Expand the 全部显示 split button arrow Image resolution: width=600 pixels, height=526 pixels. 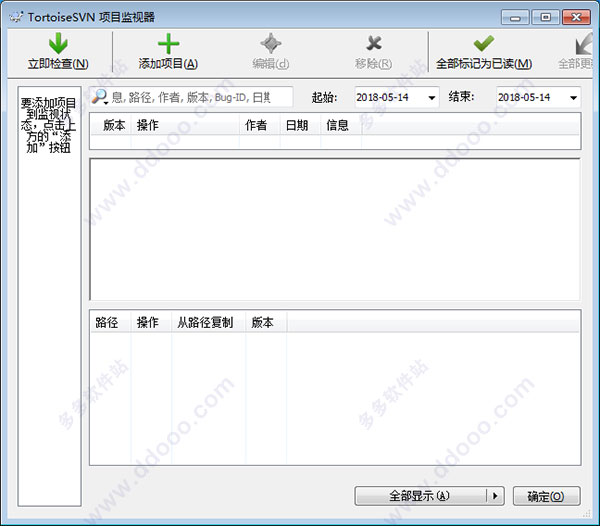[495, 496]
